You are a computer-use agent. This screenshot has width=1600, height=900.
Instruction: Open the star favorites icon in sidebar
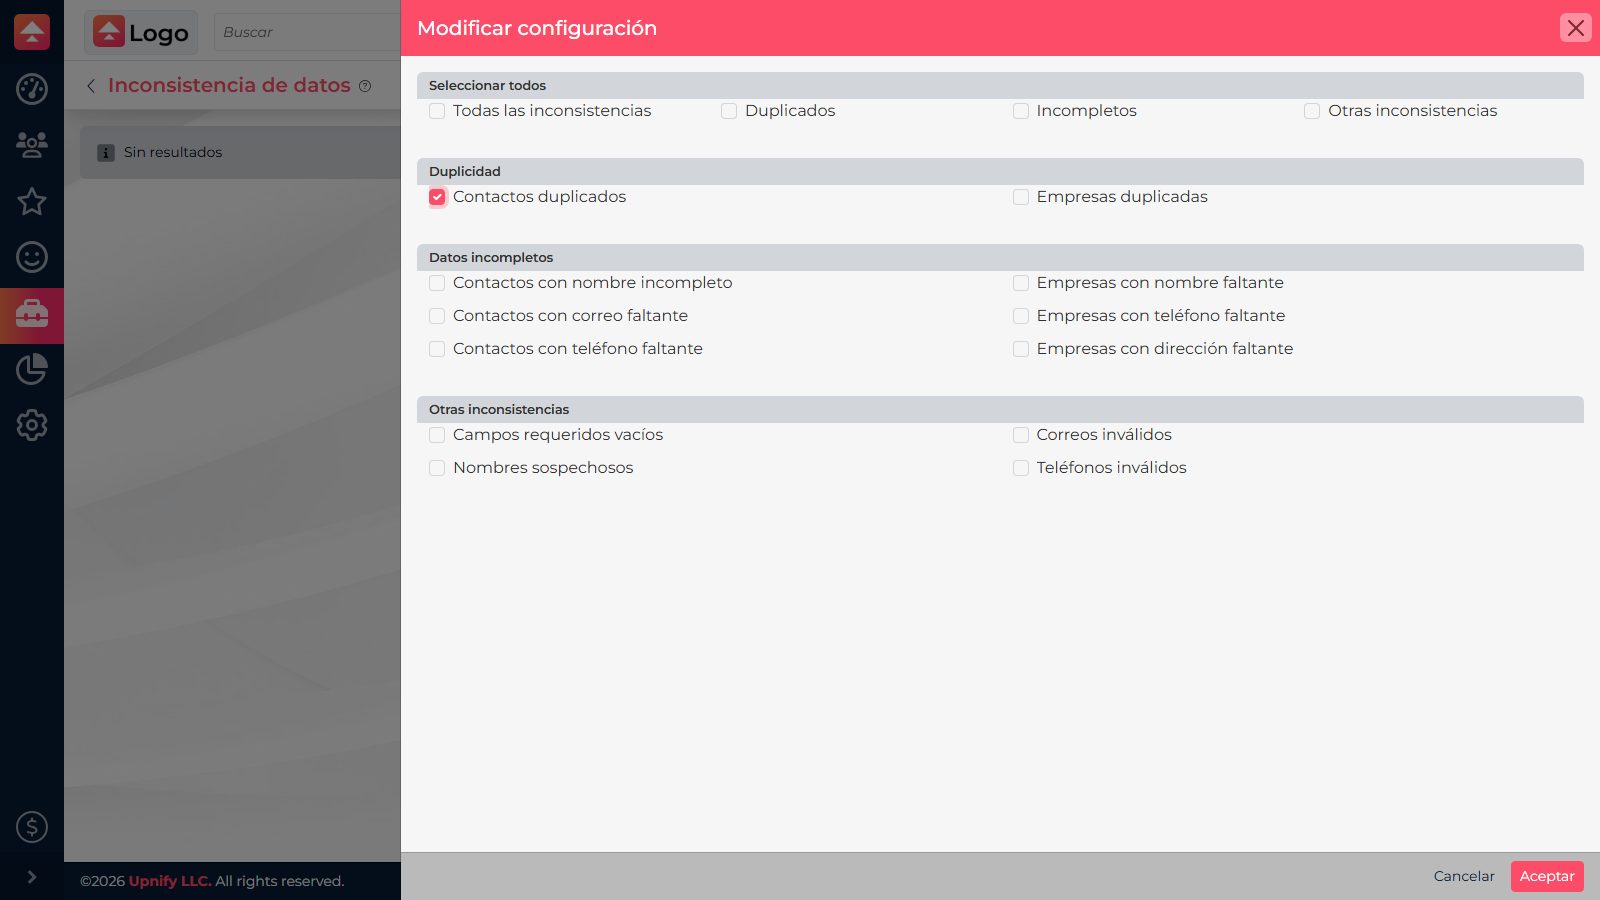[x=32, y=201]
